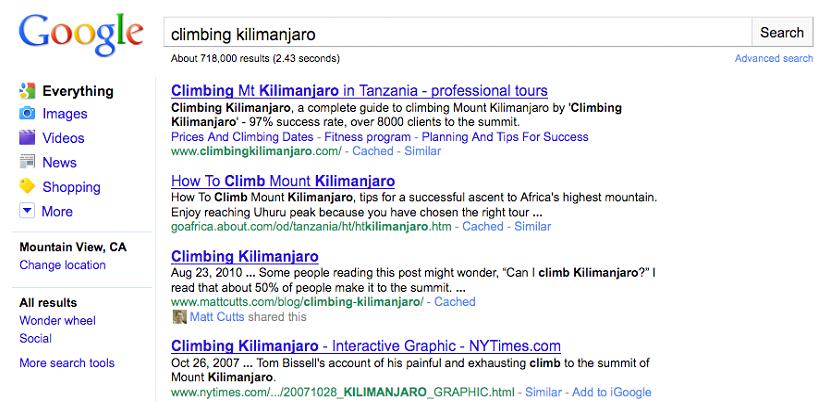The image size is (824, 418).
Task: Filter results by Social
Action: (x=35, y=339)
